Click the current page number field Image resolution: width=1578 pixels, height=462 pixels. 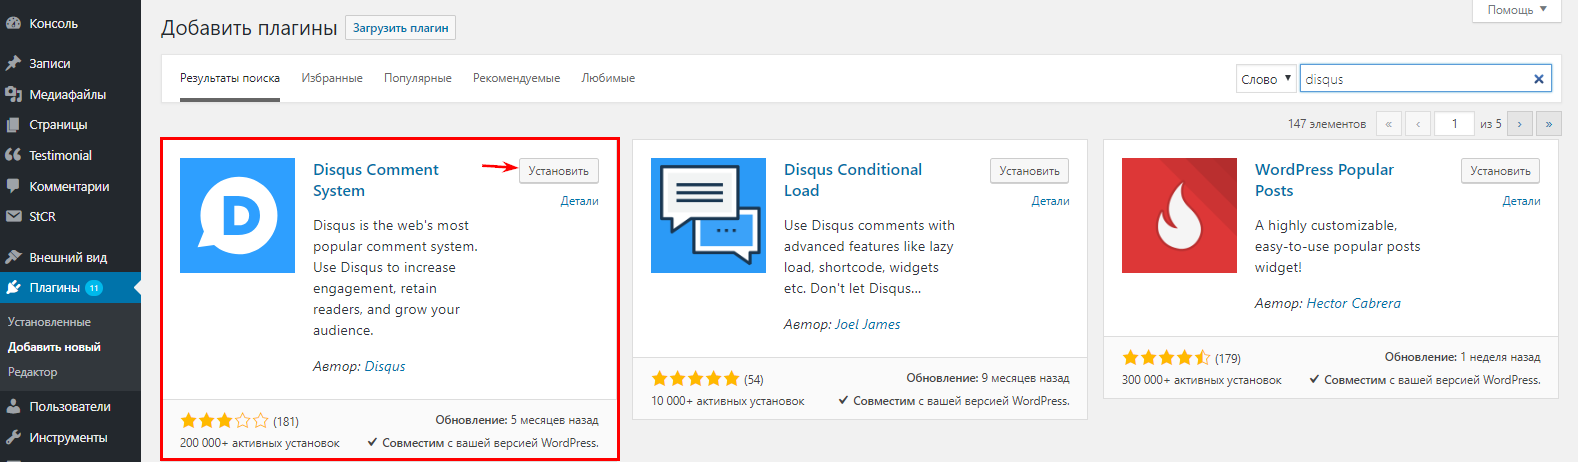pos(1454,124)
